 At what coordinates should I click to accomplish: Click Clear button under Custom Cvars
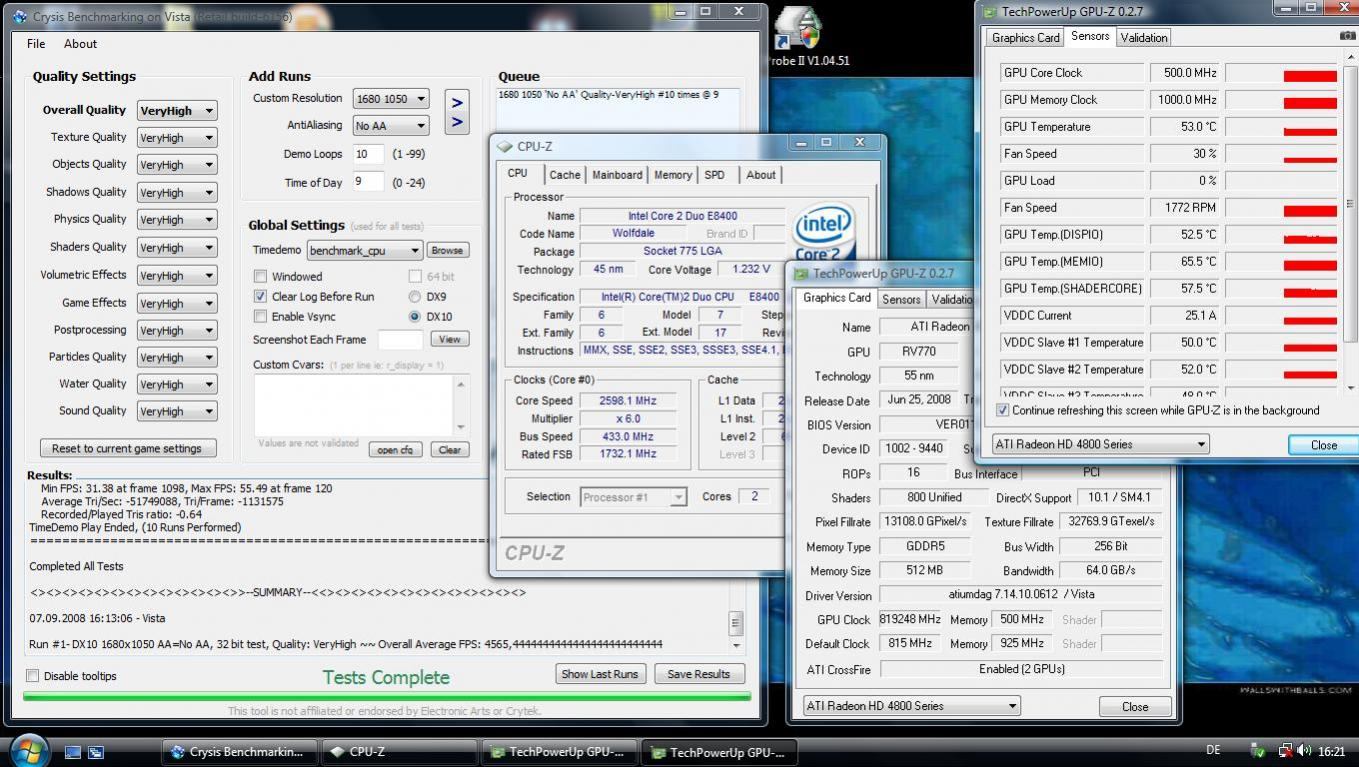(x=450, y=450)
